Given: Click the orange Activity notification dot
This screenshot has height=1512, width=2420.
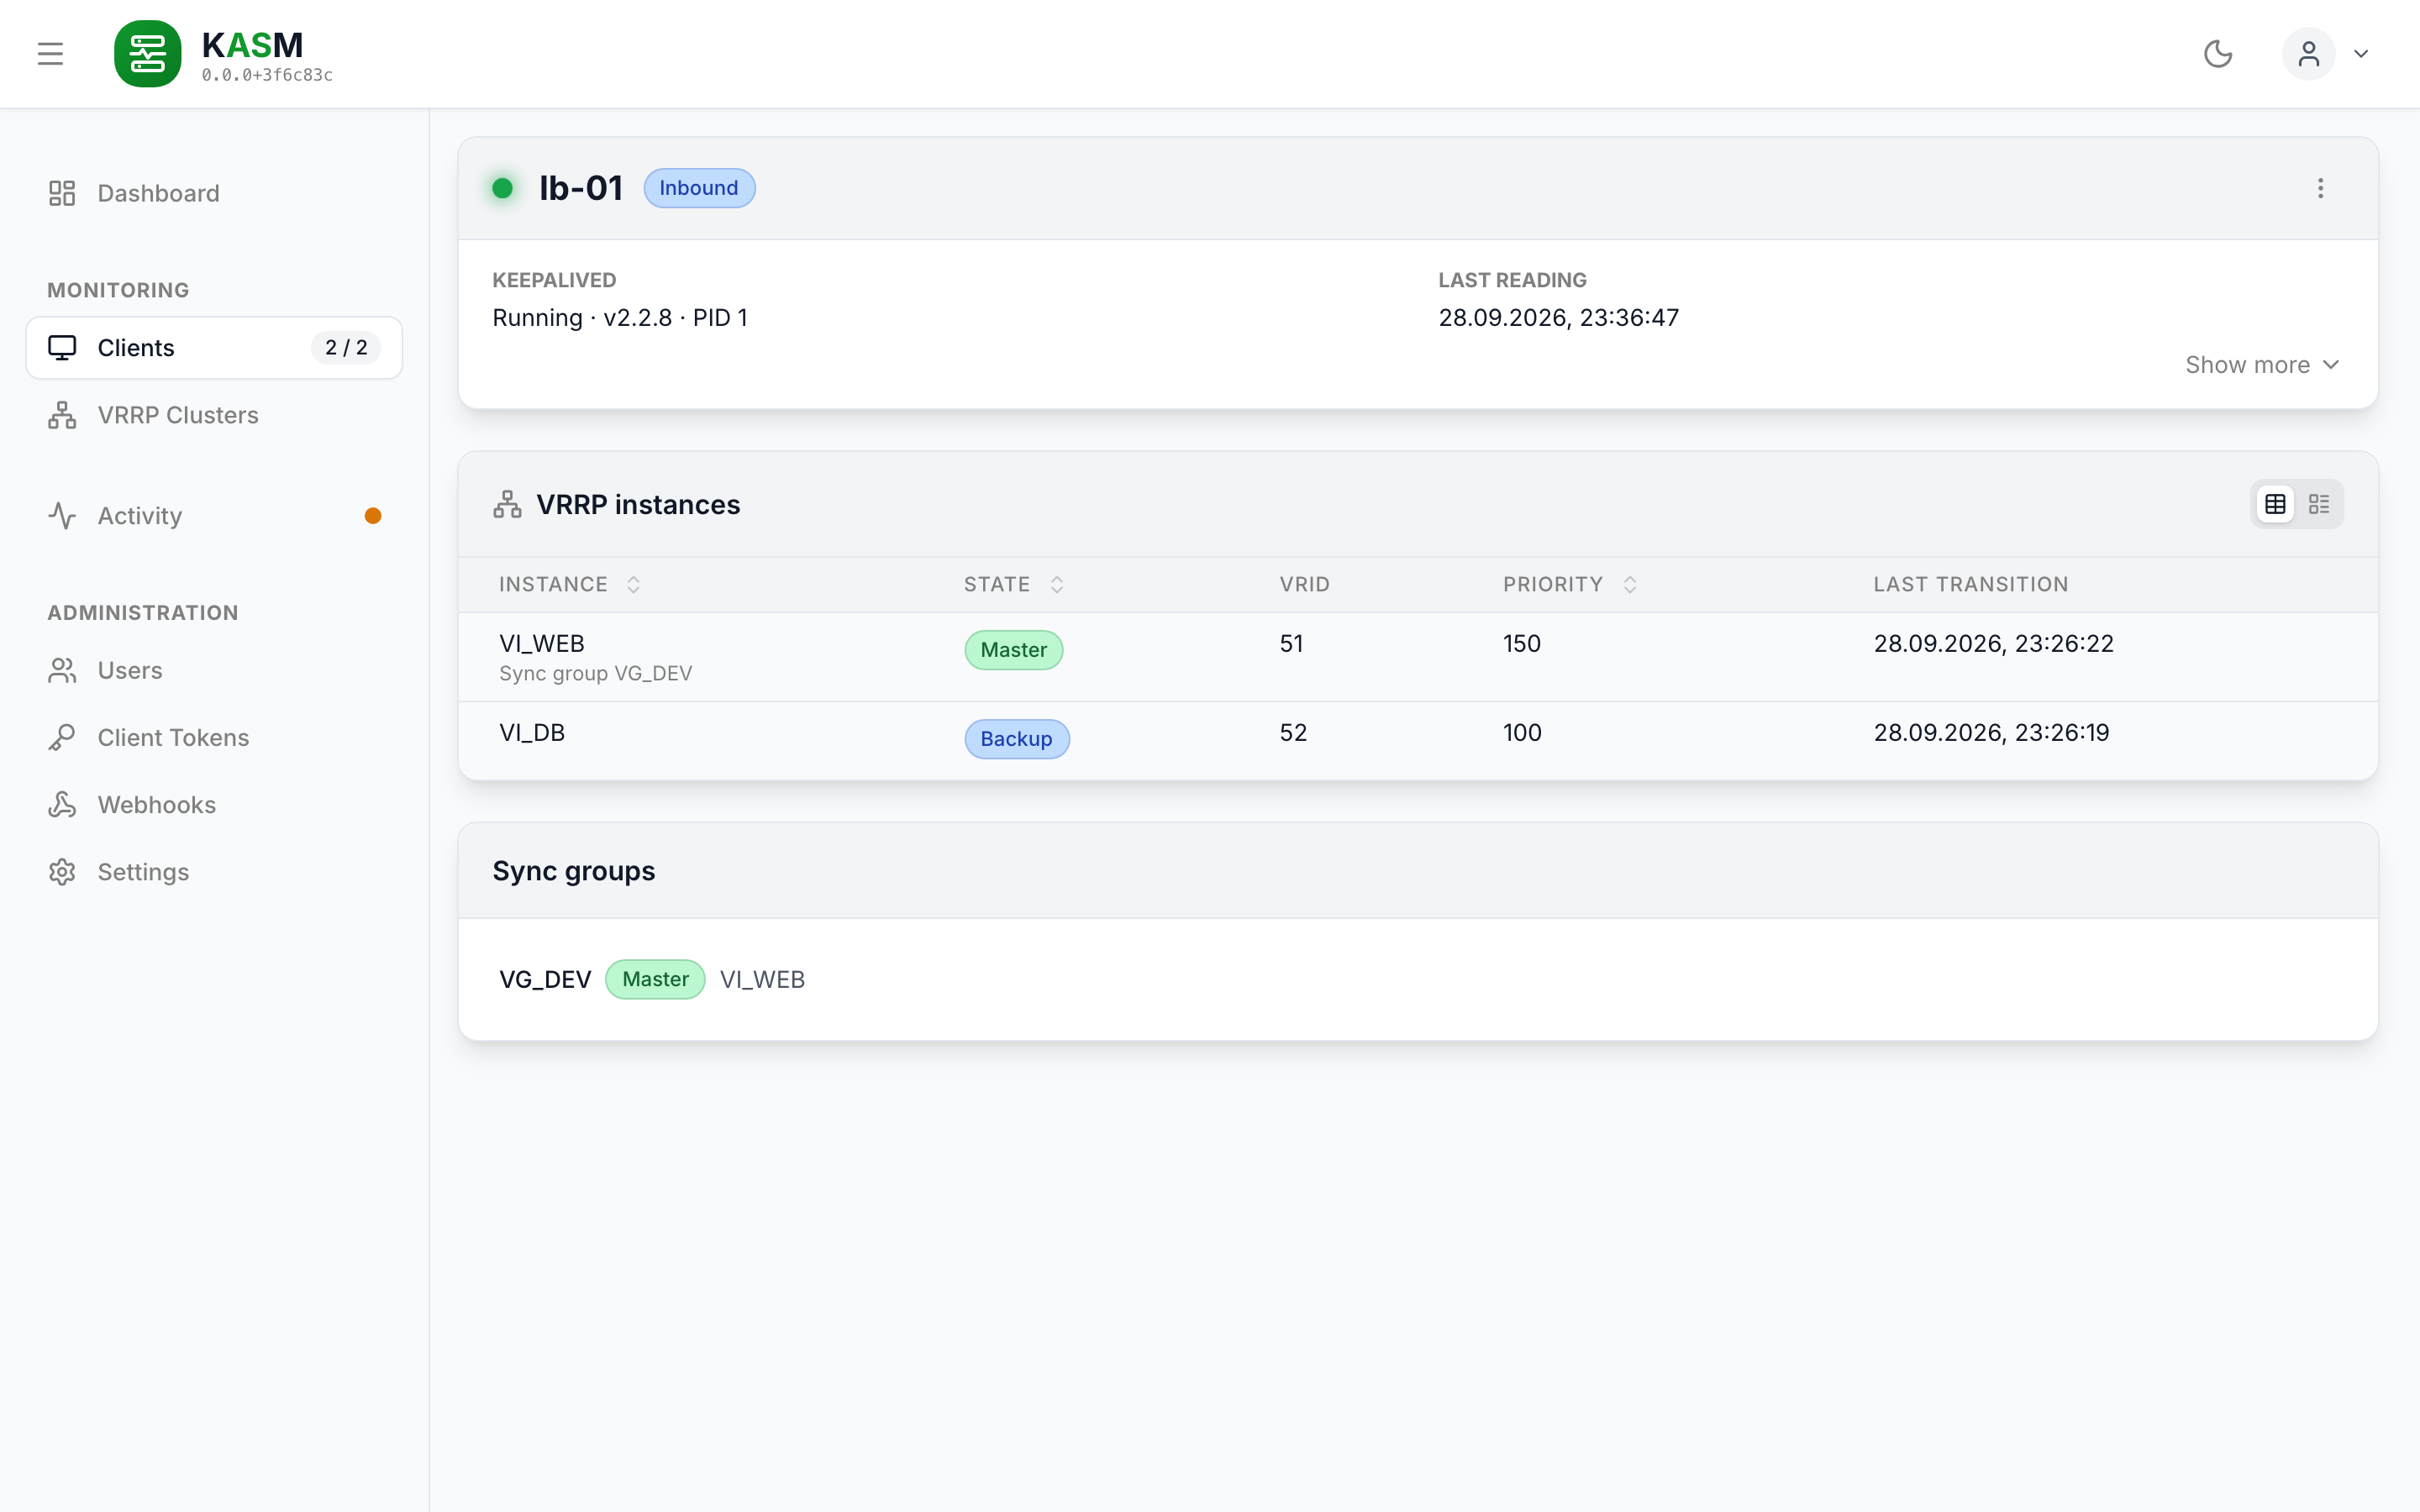Looking at the screenshot, I should (373, 516).
